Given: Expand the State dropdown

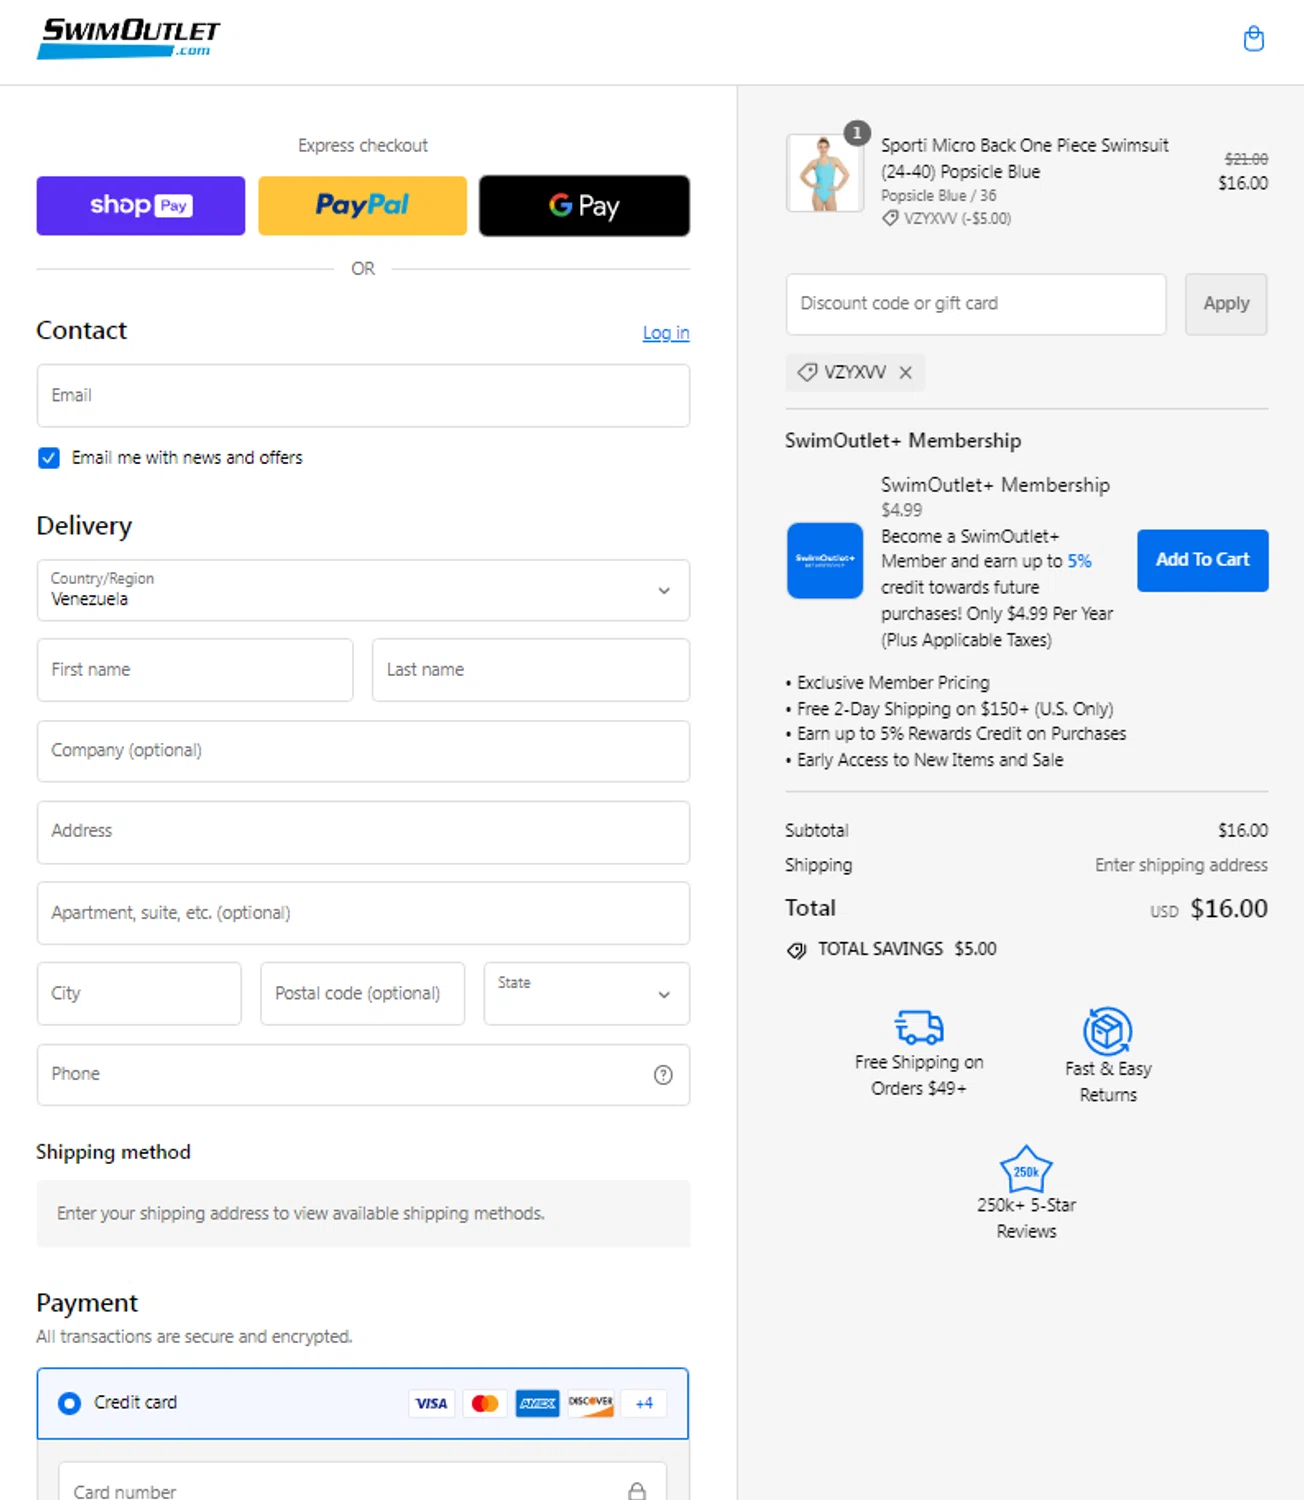Looking at the screenshot, I should (x=586, y=993).
